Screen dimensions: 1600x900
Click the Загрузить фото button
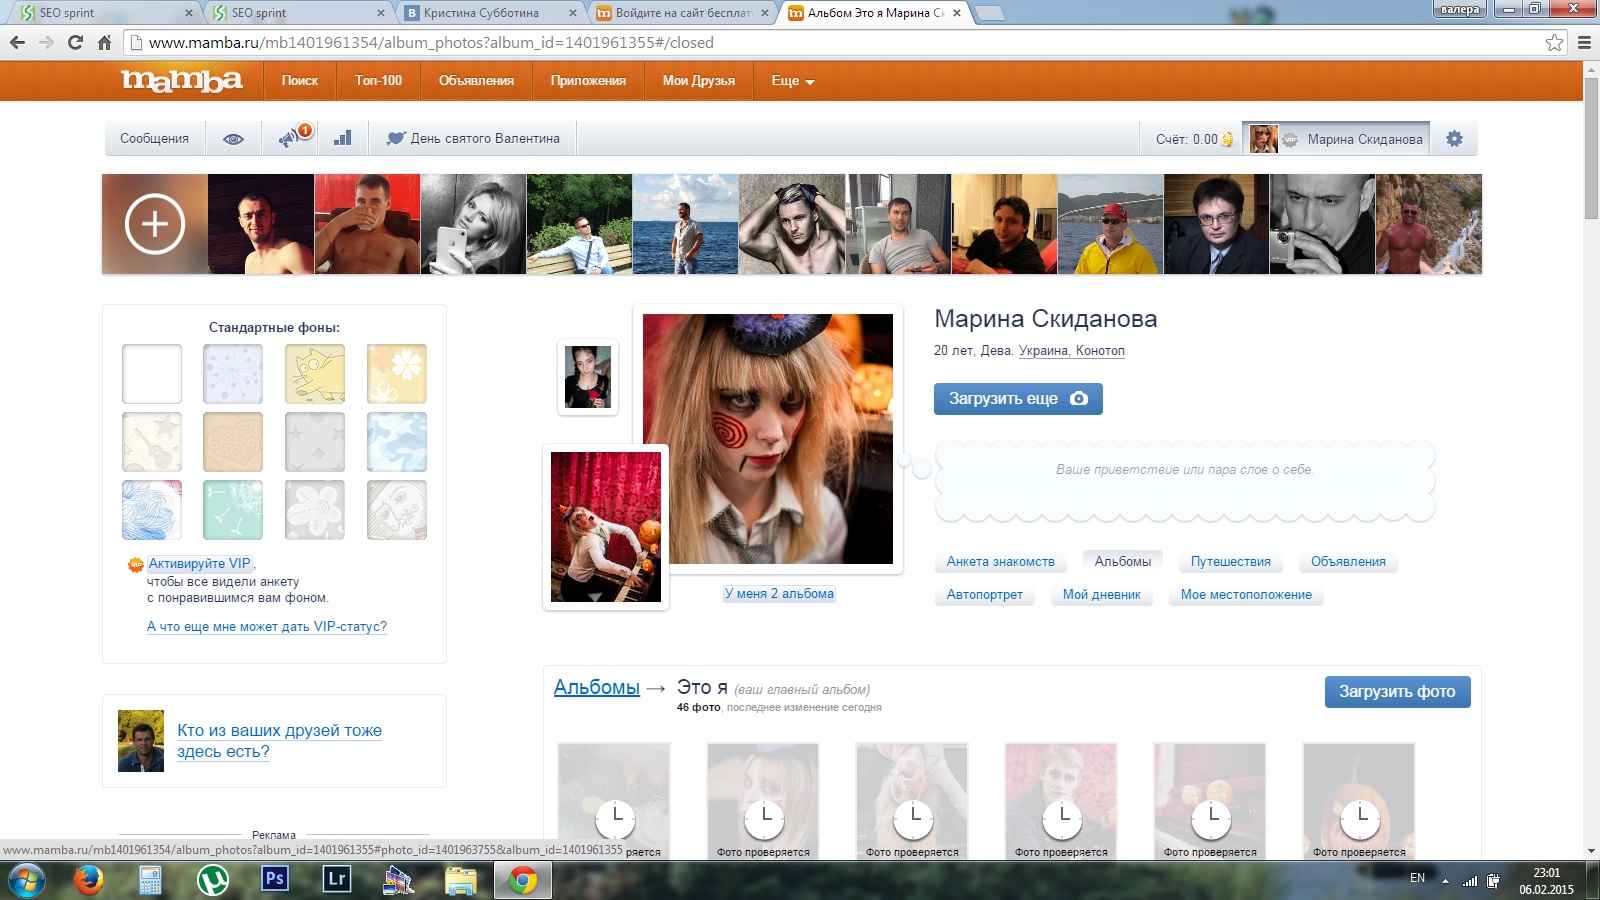point(1397,692)
